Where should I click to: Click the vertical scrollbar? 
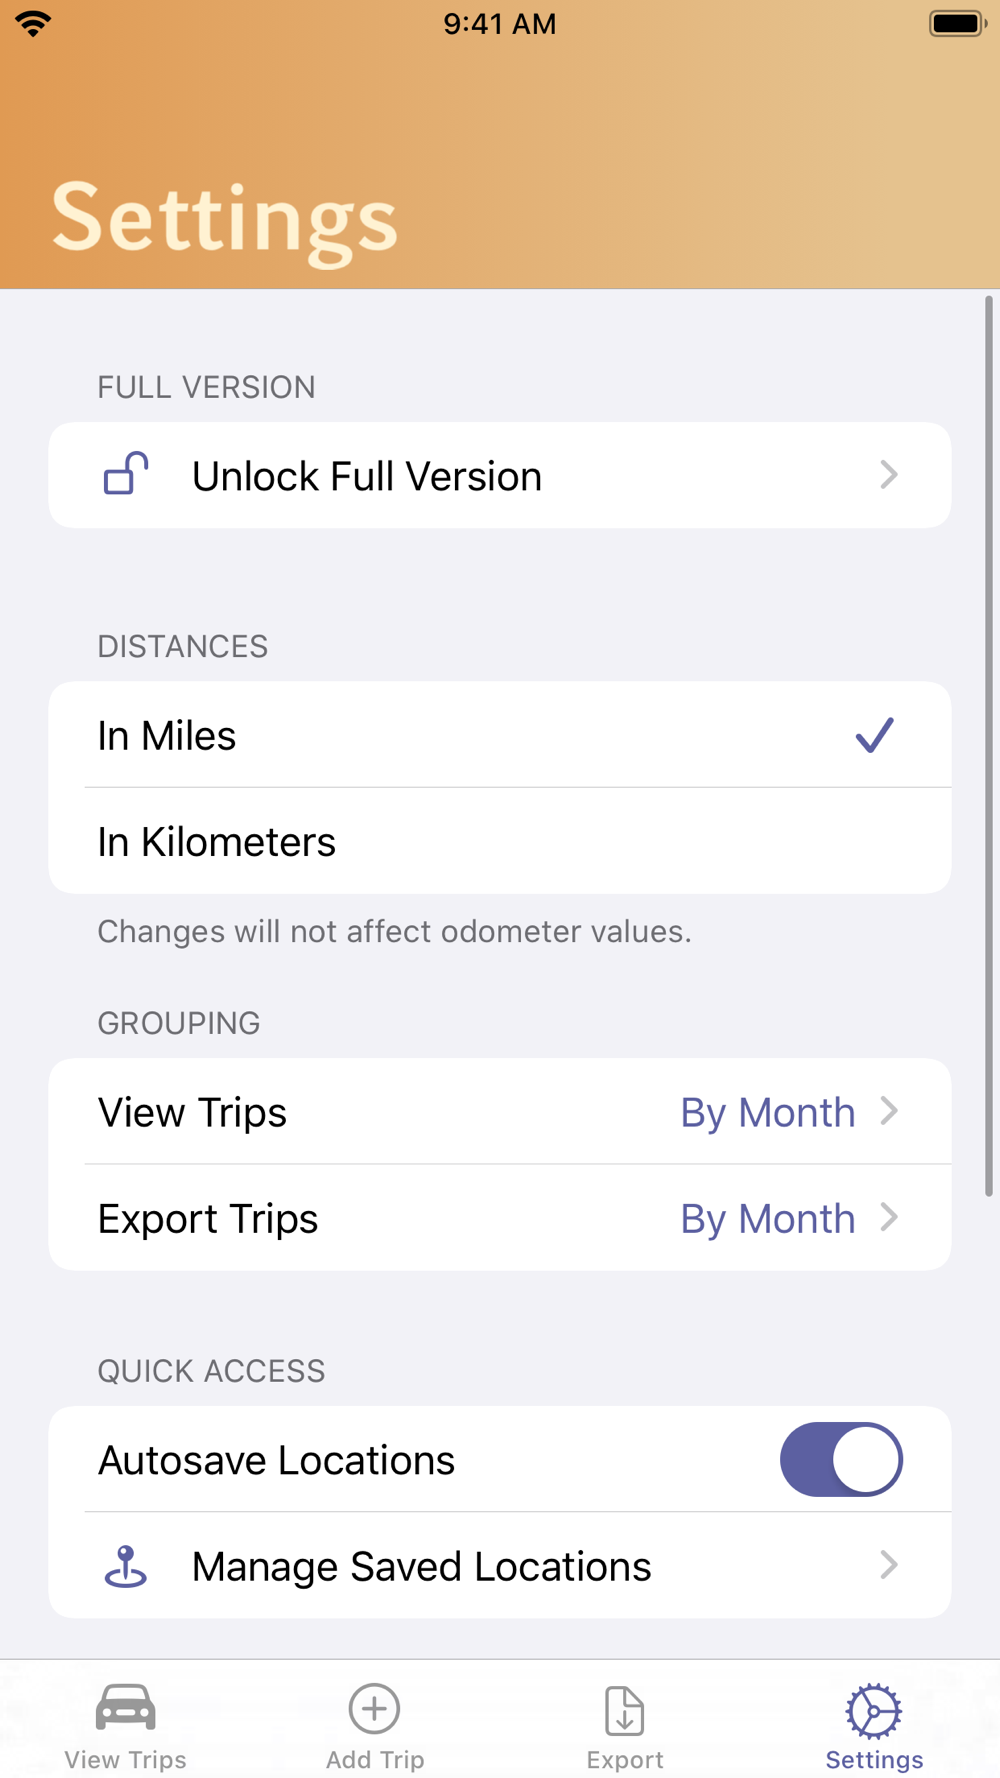[989, 745]
